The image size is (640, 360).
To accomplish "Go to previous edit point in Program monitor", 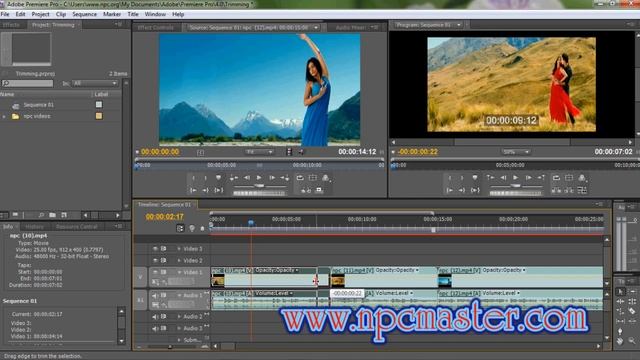I will (491, 178).
